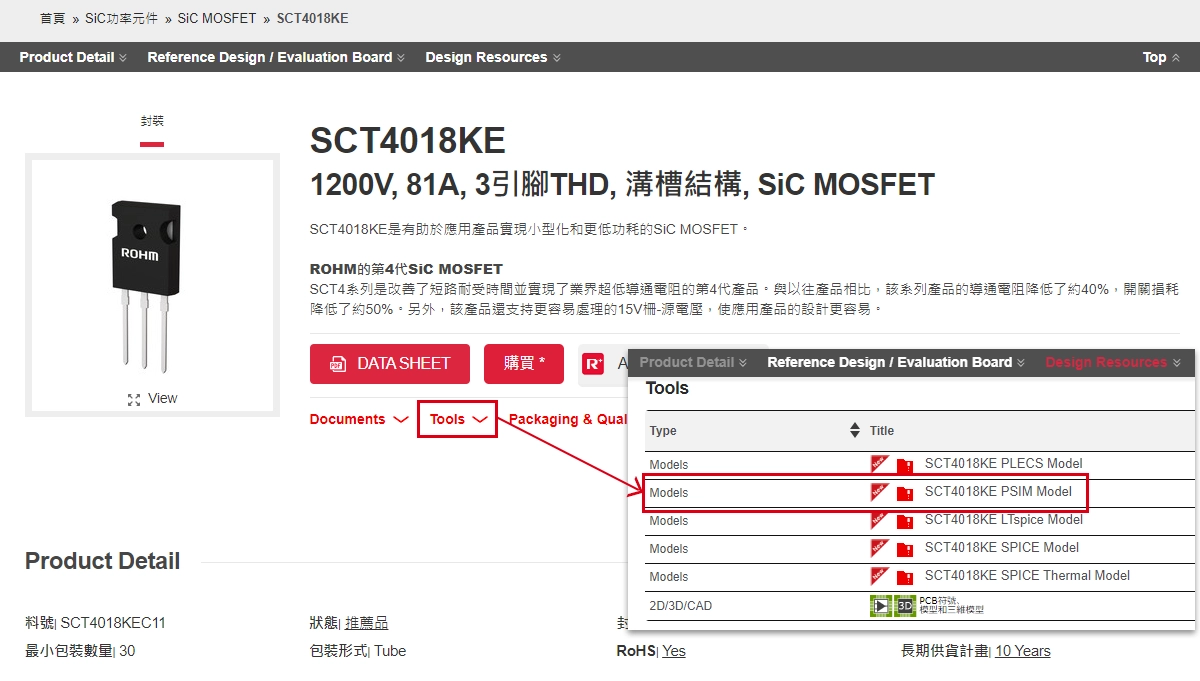Sort the Tools table by Type arrows
This screenshot has height=681, width=1200.
(855, 430)
